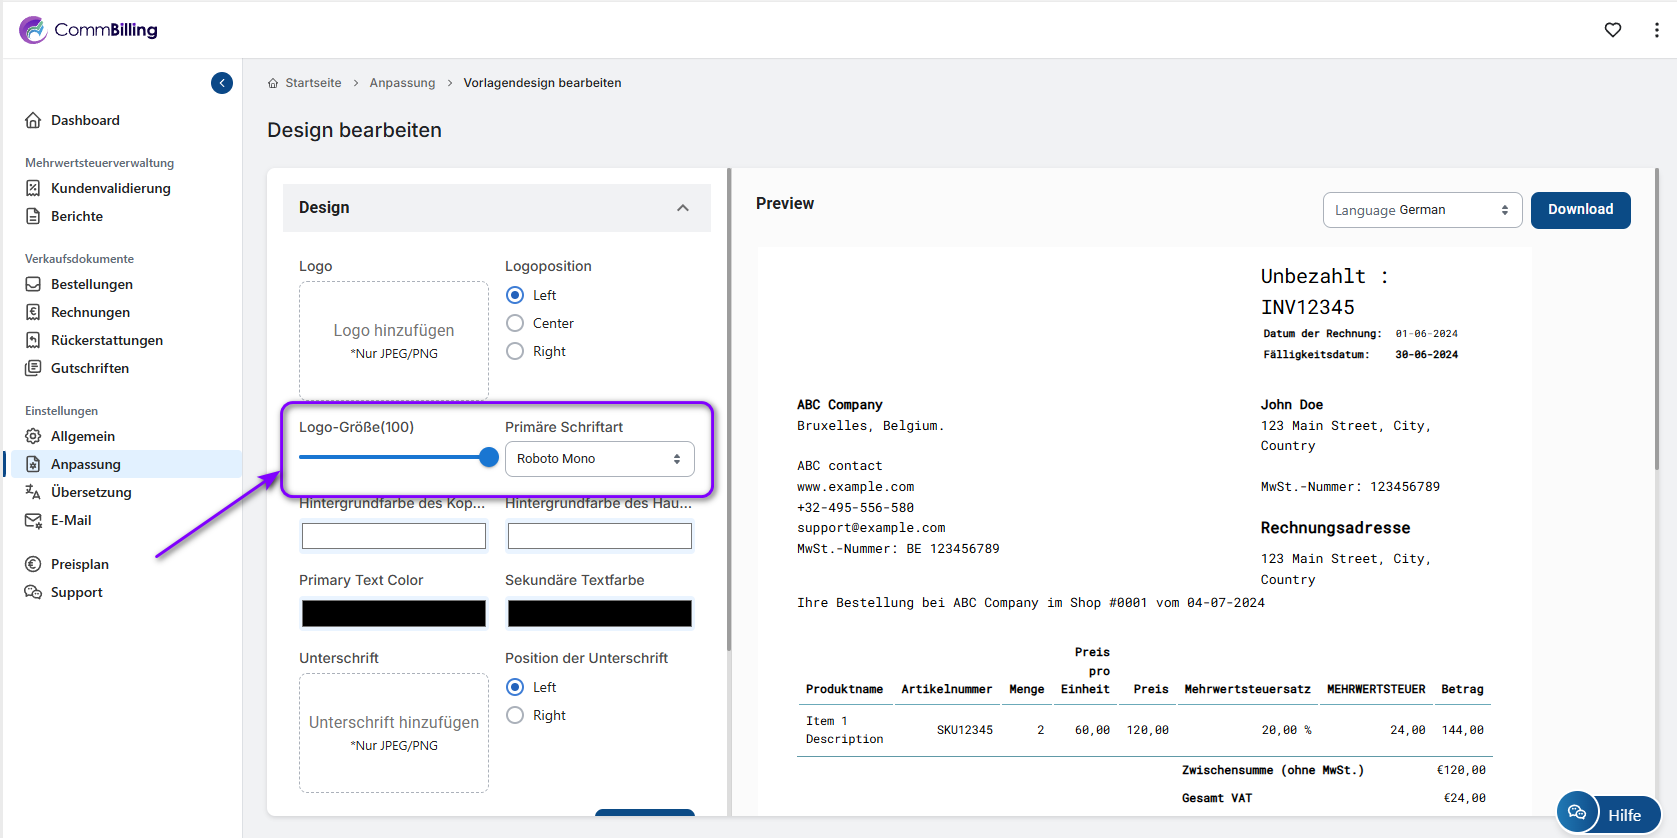Go to Kundenvalidierung page
This screenshot has width=1677, height=838.
[x=111, y=188]
